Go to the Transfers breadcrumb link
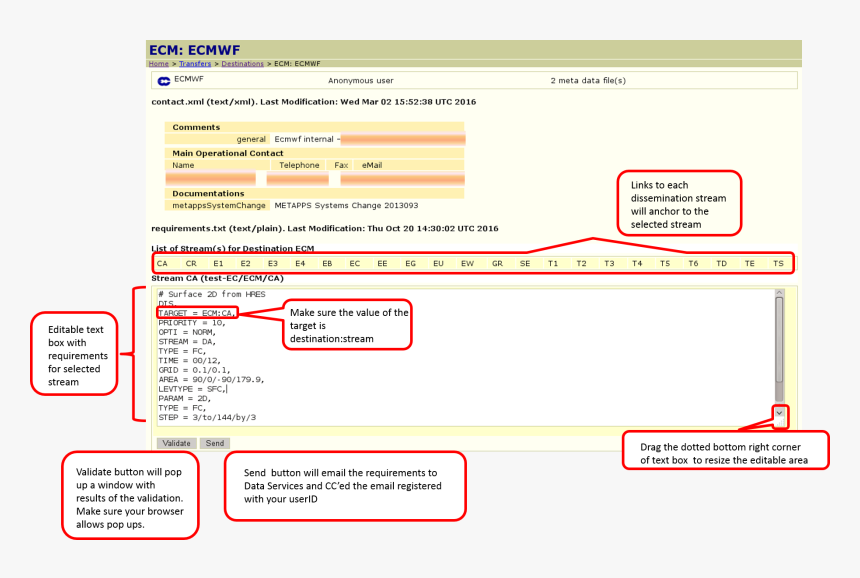The image size is (860, 578). 195,63
